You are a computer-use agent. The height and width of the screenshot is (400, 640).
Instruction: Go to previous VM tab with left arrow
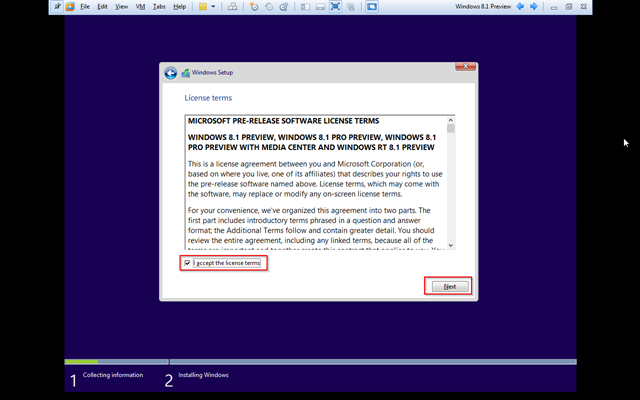tap(520, 7)
